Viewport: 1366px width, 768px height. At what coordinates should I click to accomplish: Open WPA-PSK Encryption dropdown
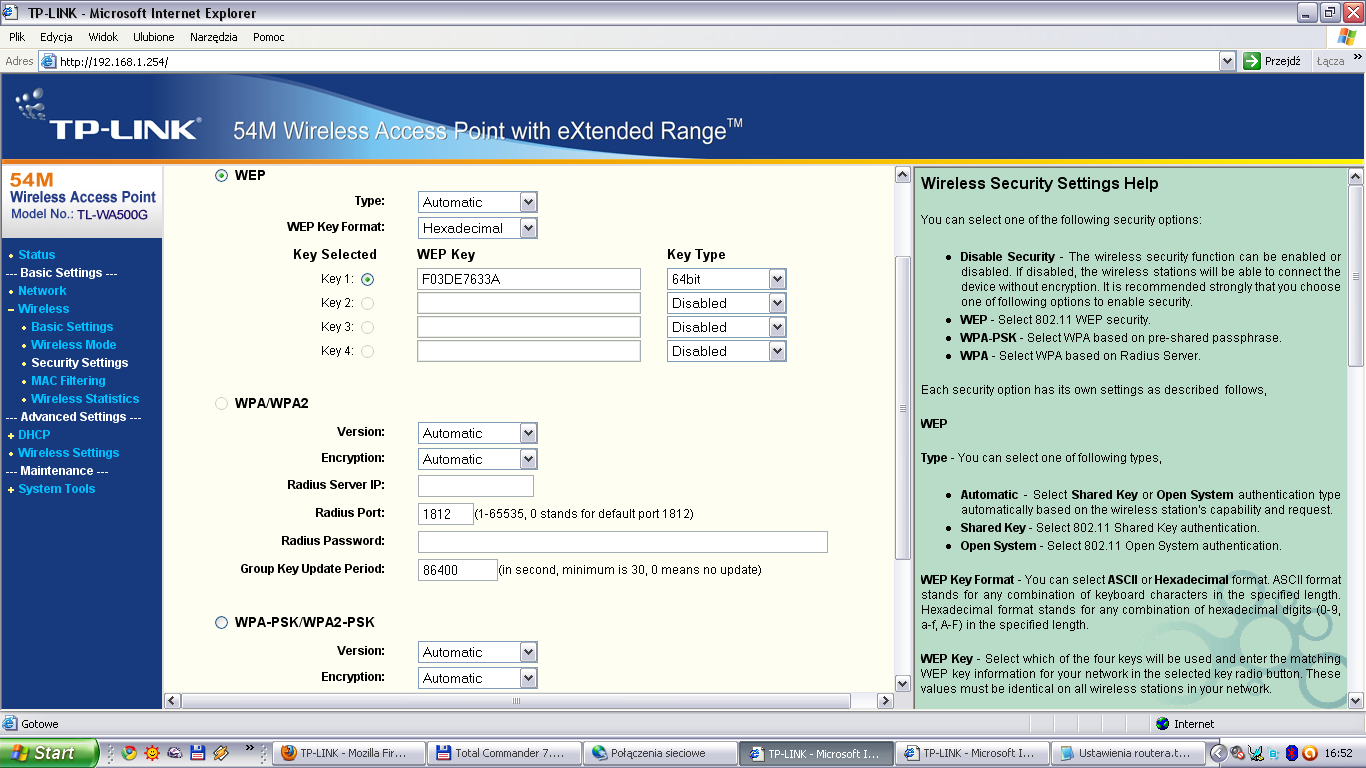click(x=478, y=678)
